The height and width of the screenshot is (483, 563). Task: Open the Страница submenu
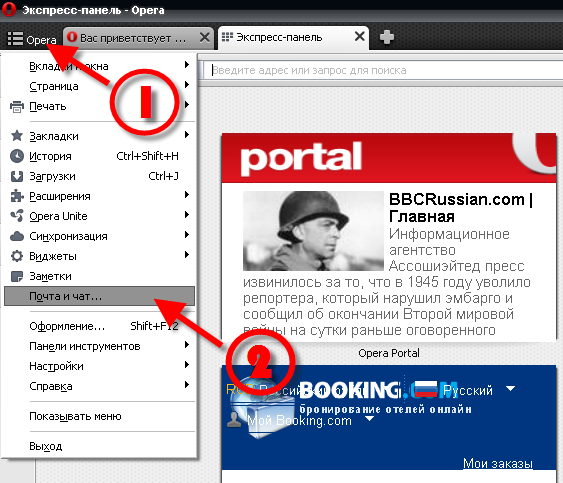(100, 86)
